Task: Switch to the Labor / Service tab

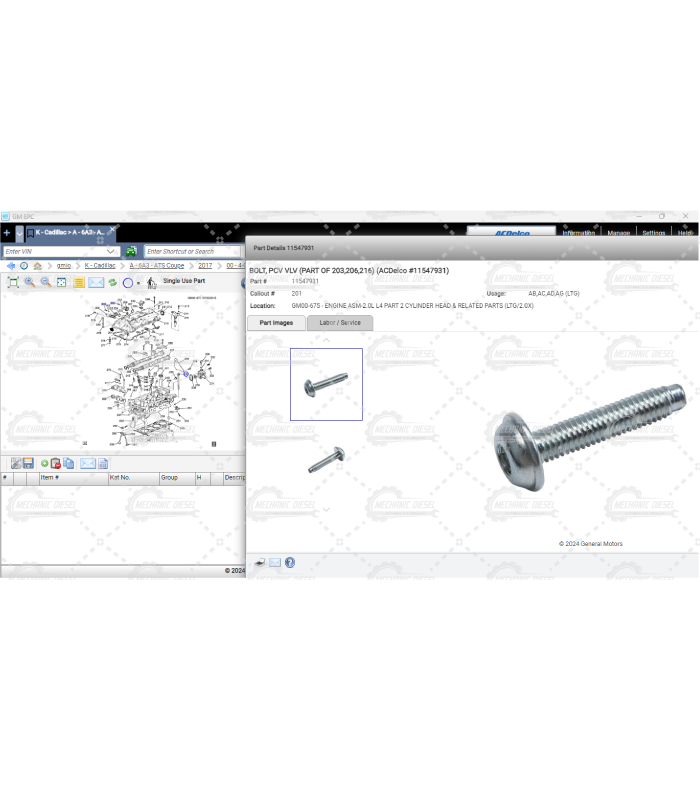Action: [340, 323]
